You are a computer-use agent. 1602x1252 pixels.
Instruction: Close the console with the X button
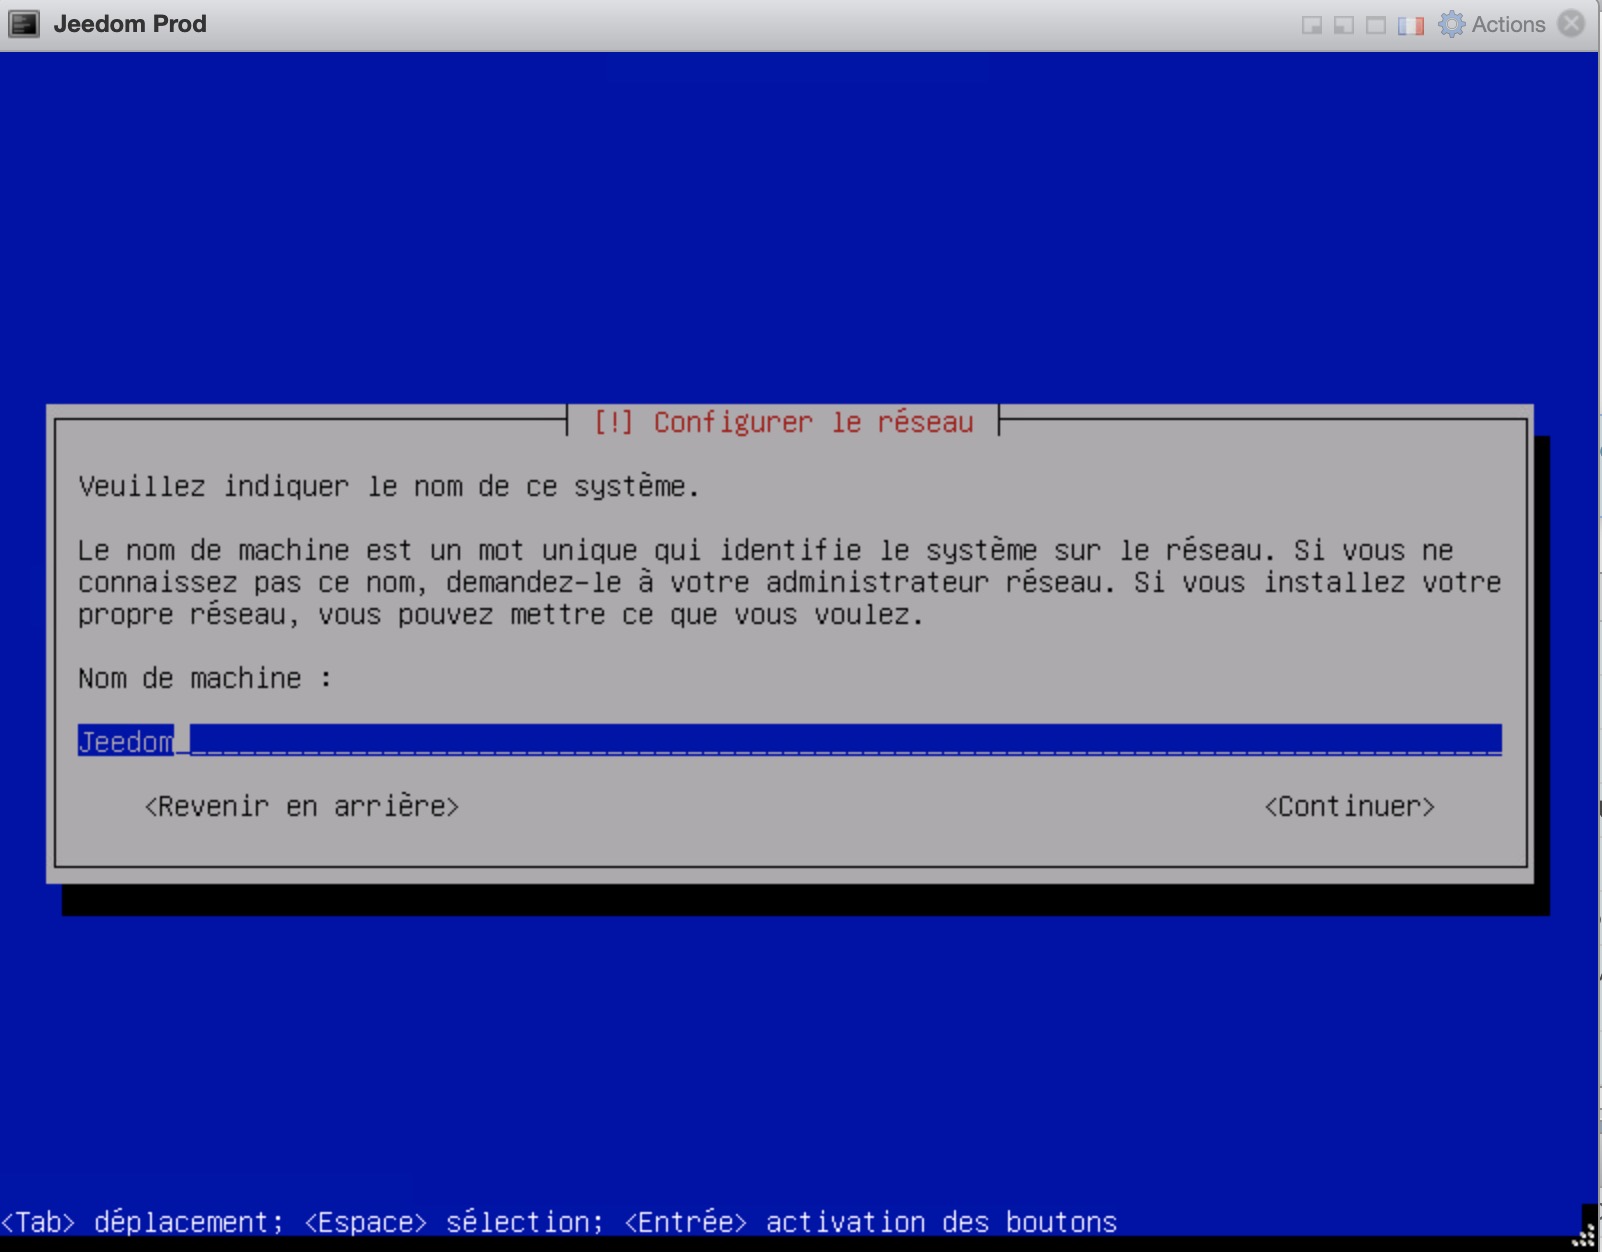tap(1572, 23)
